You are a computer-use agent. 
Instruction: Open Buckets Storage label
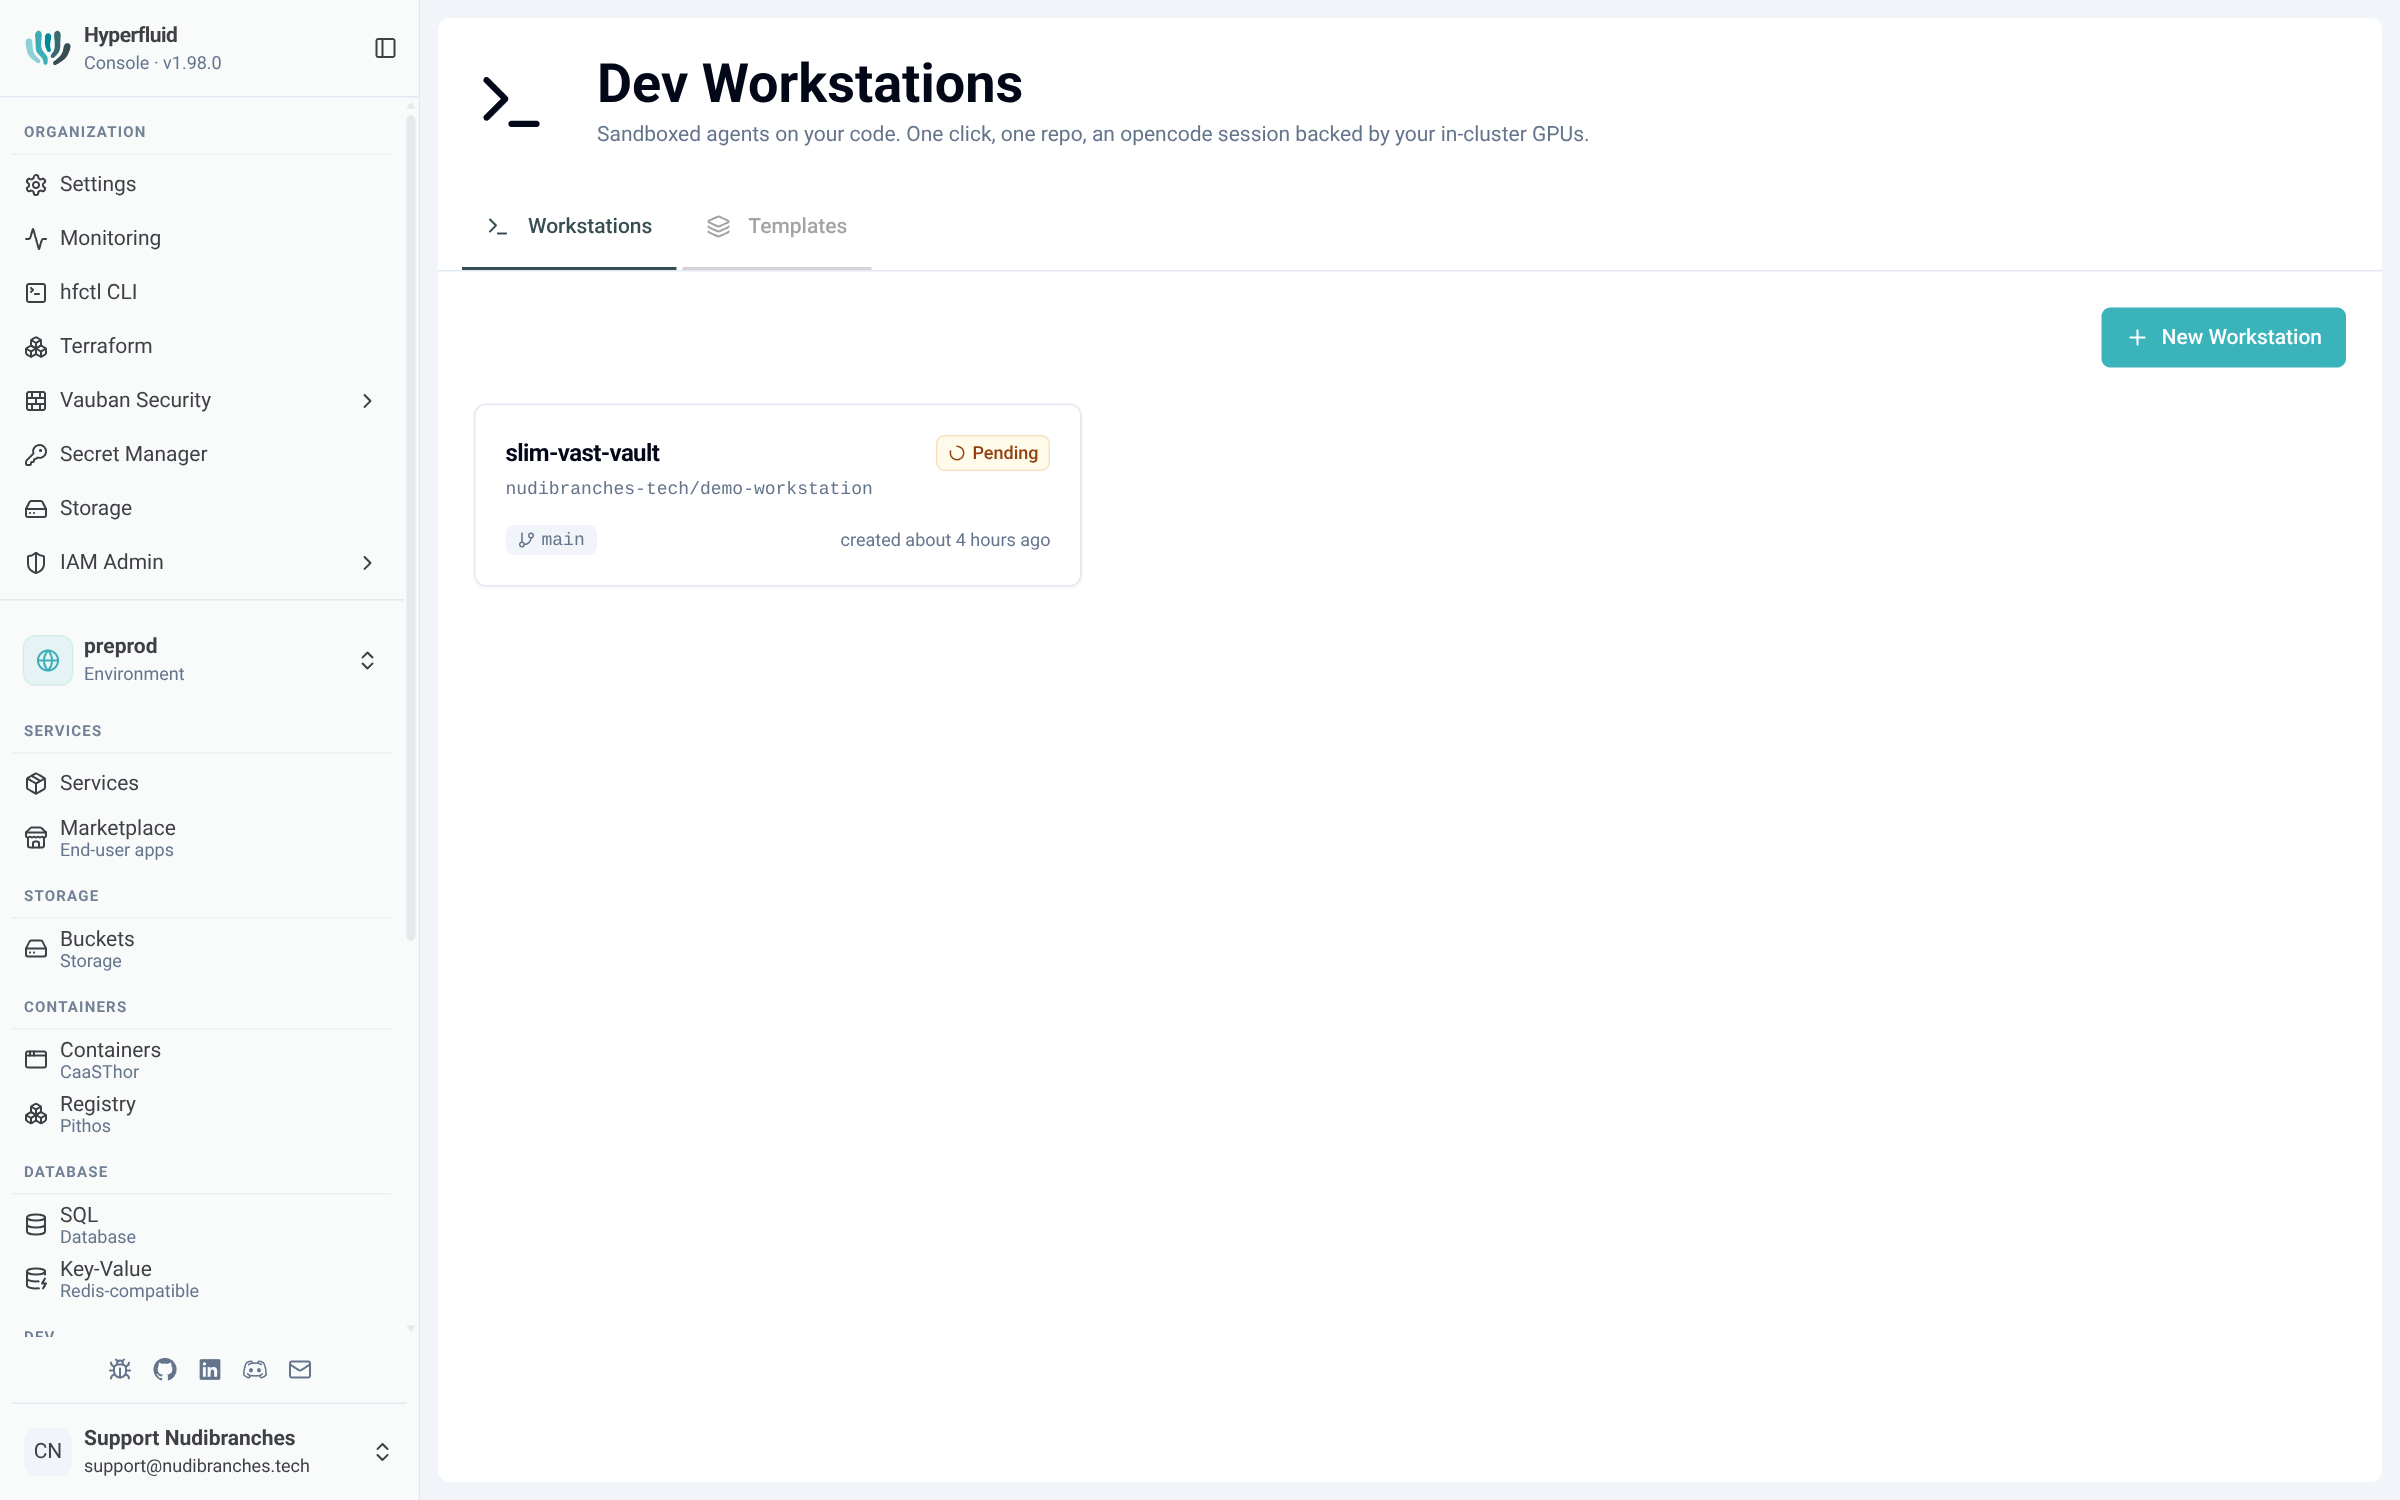point(97,949)
